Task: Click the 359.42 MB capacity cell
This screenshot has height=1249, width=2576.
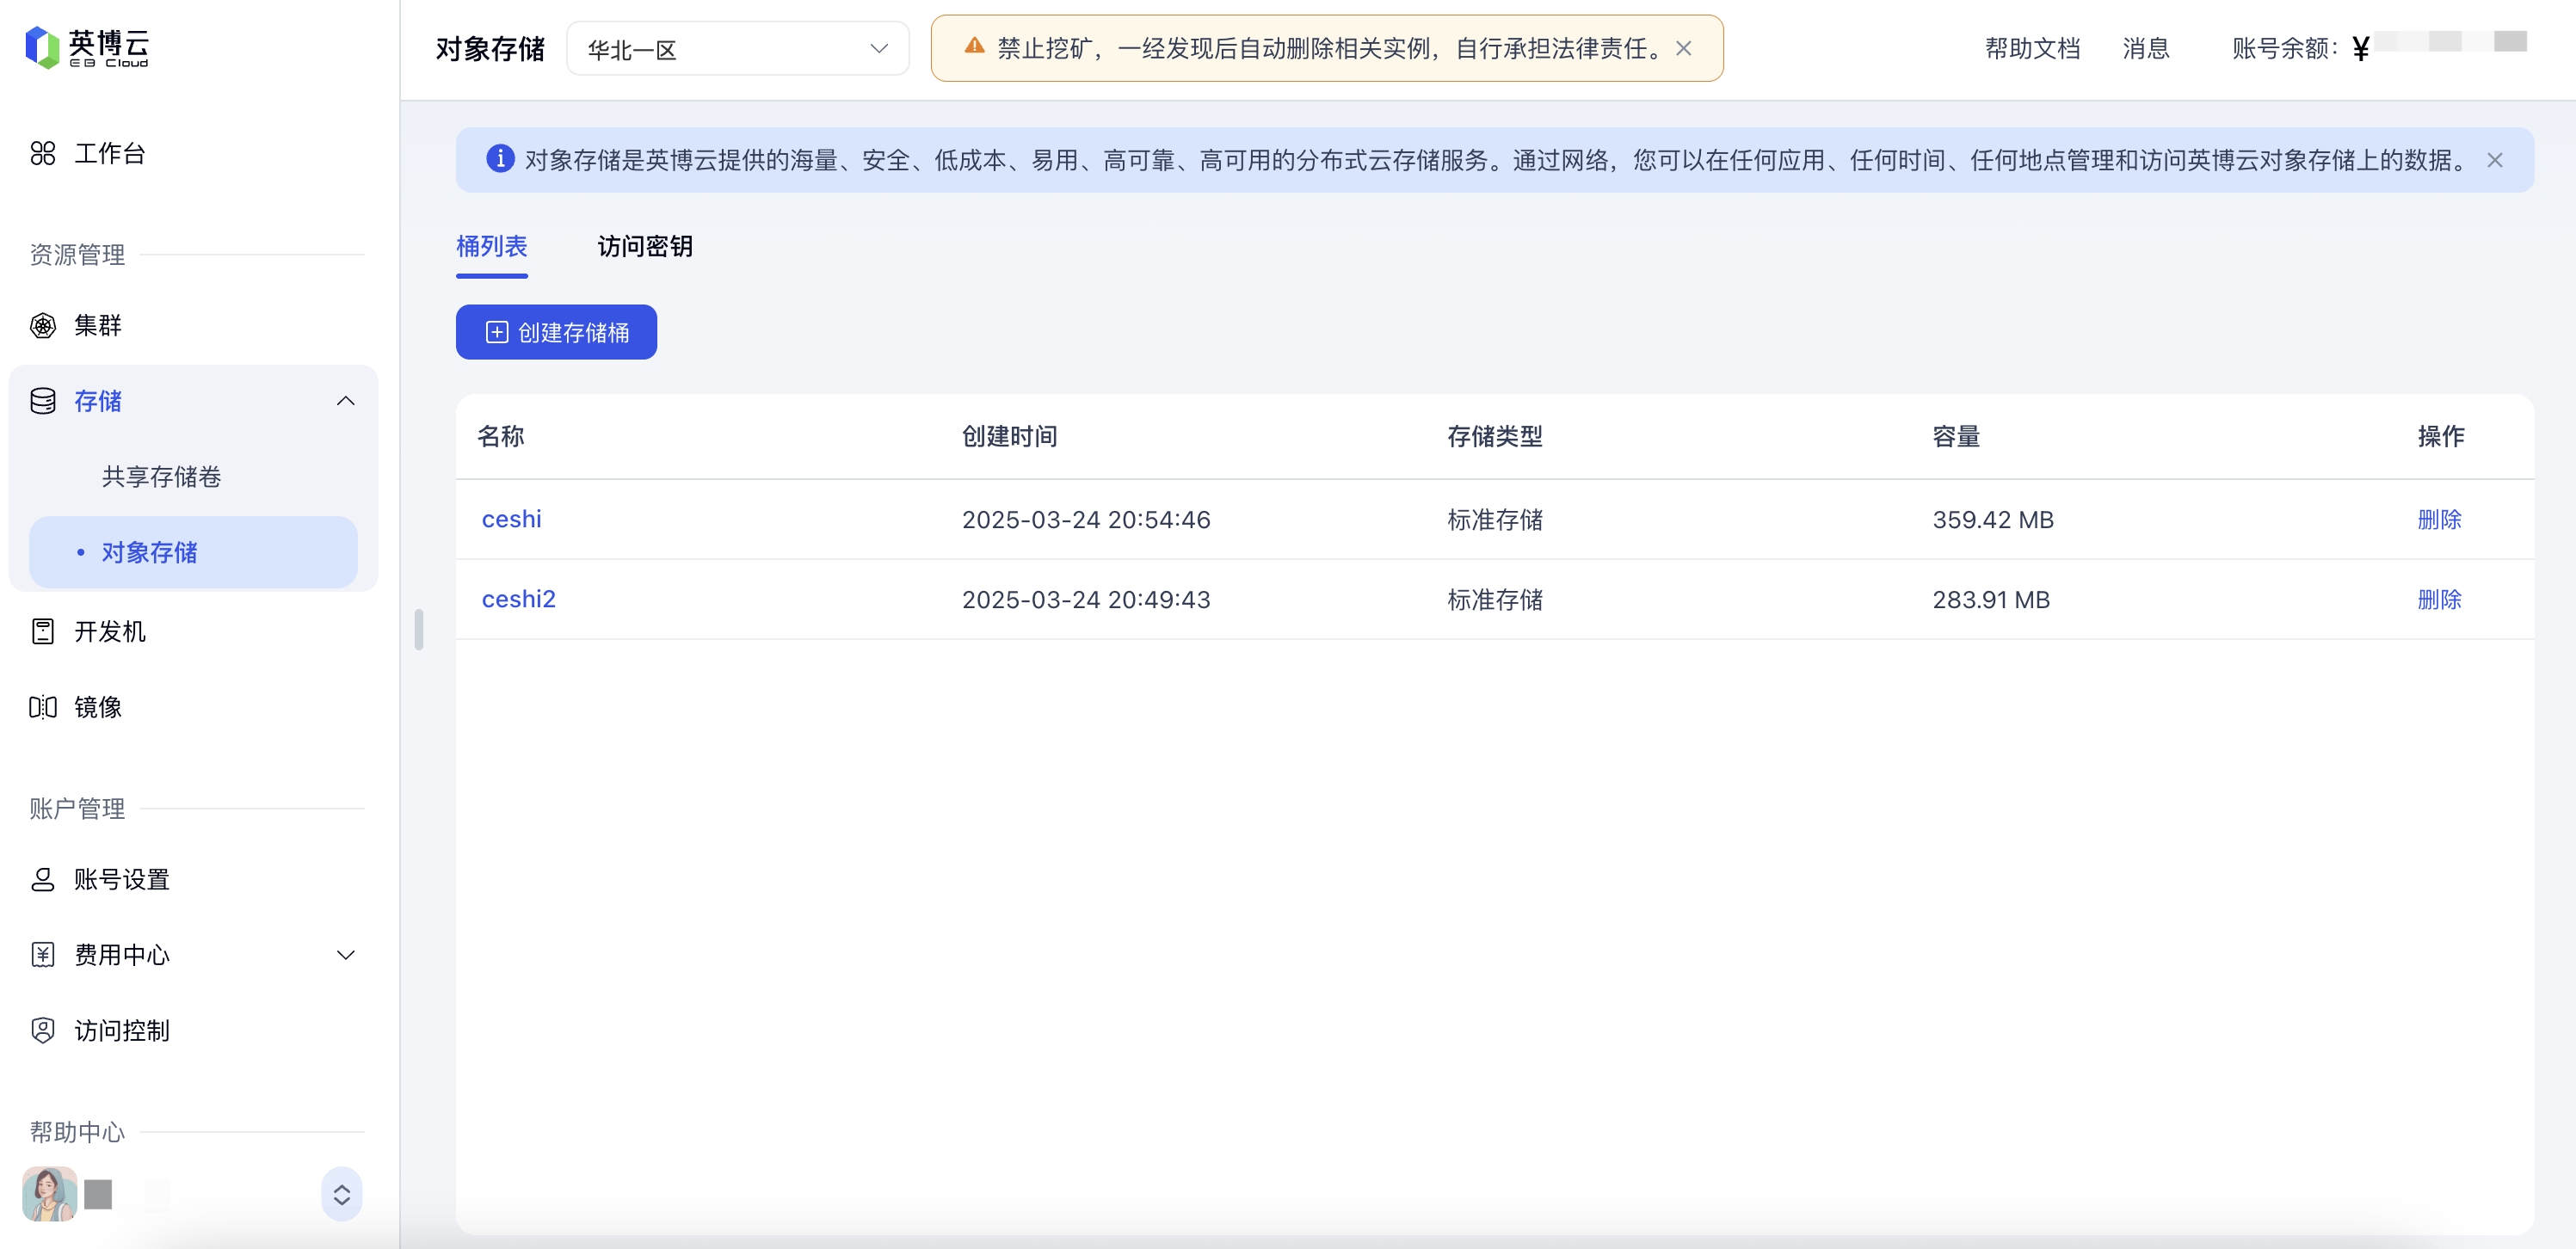Action: click(x=1993, y=519)
